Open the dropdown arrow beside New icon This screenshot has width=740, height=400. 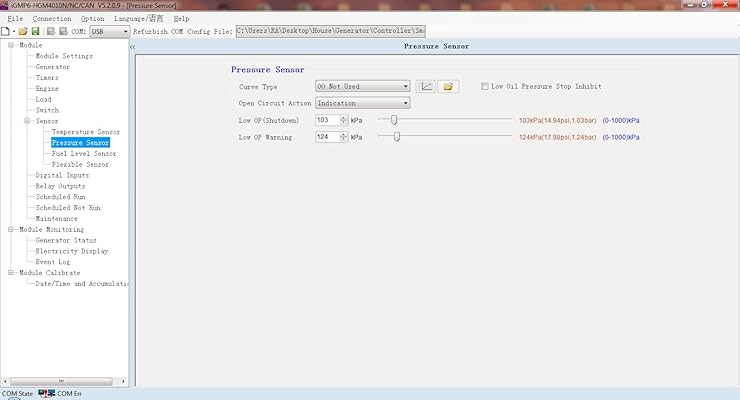(x=14, y=32)
